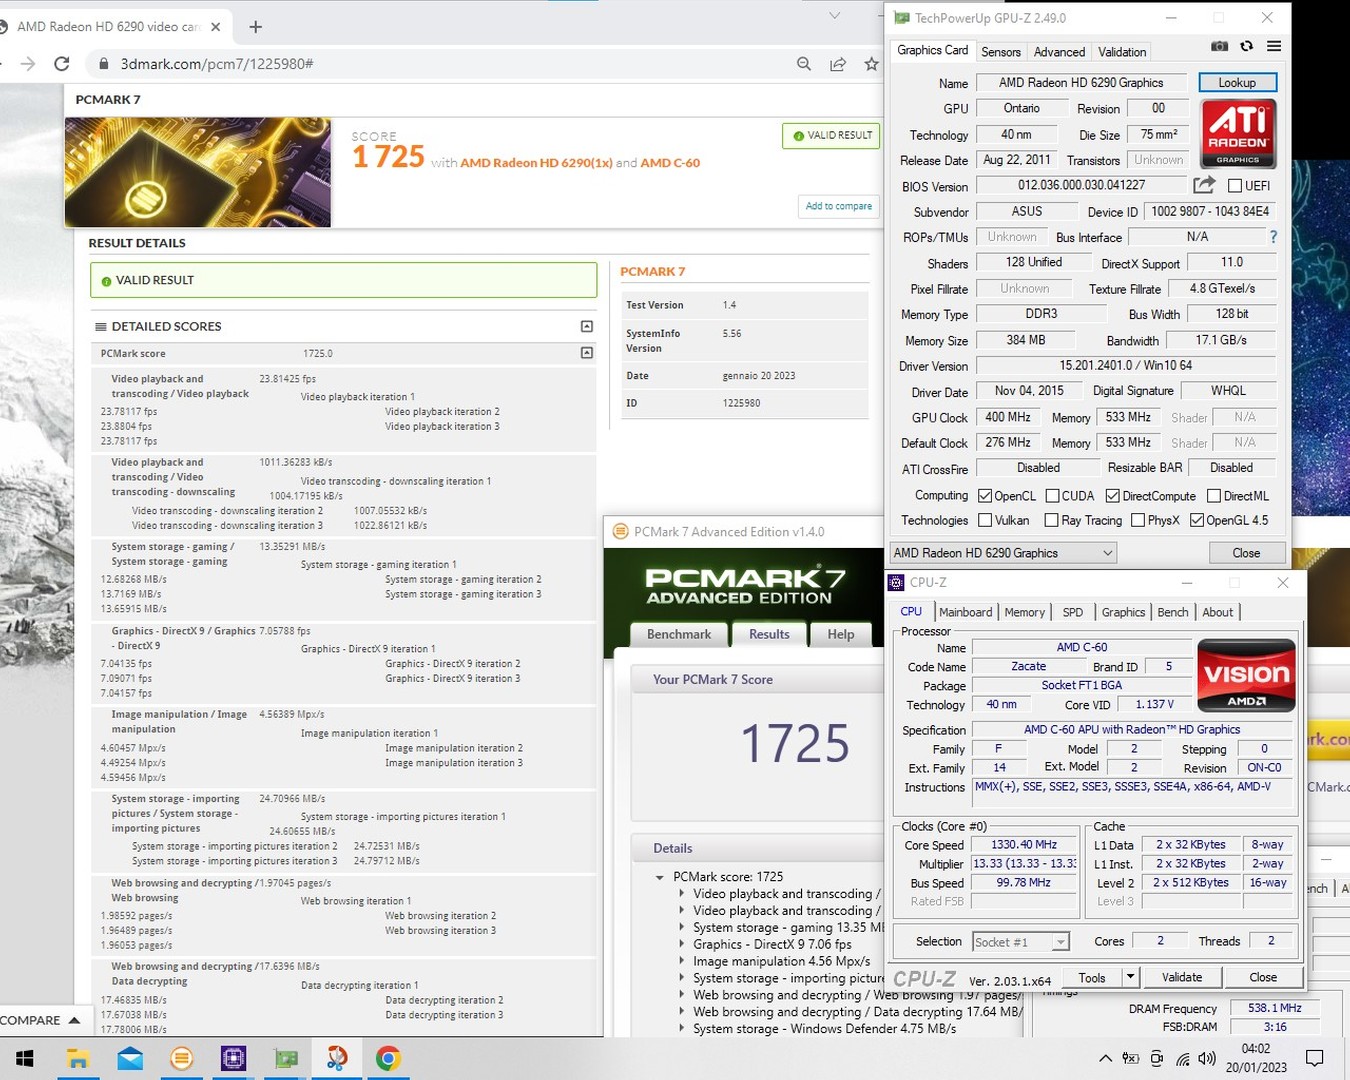Click Lookup button in GPU-Z
The width and height of the screenshot is (1350, 1080).
point(1237,83)
